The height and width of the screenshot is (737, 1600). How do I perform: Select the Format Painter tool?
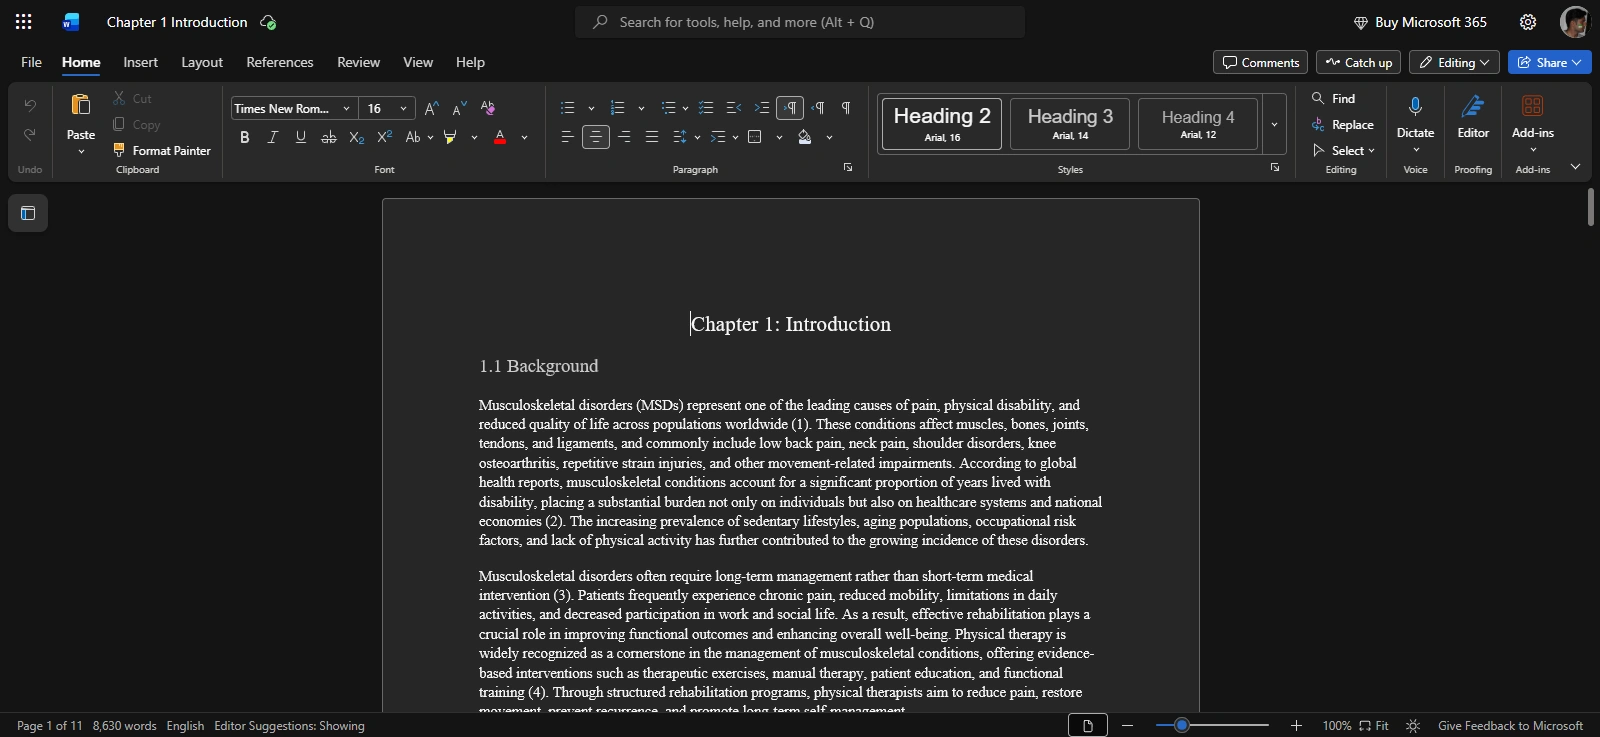coord(162,150)
